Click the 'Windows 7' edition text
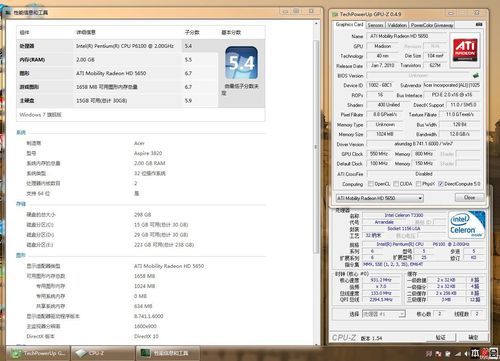Screen dimensions: 500x361 pos(40,115)
